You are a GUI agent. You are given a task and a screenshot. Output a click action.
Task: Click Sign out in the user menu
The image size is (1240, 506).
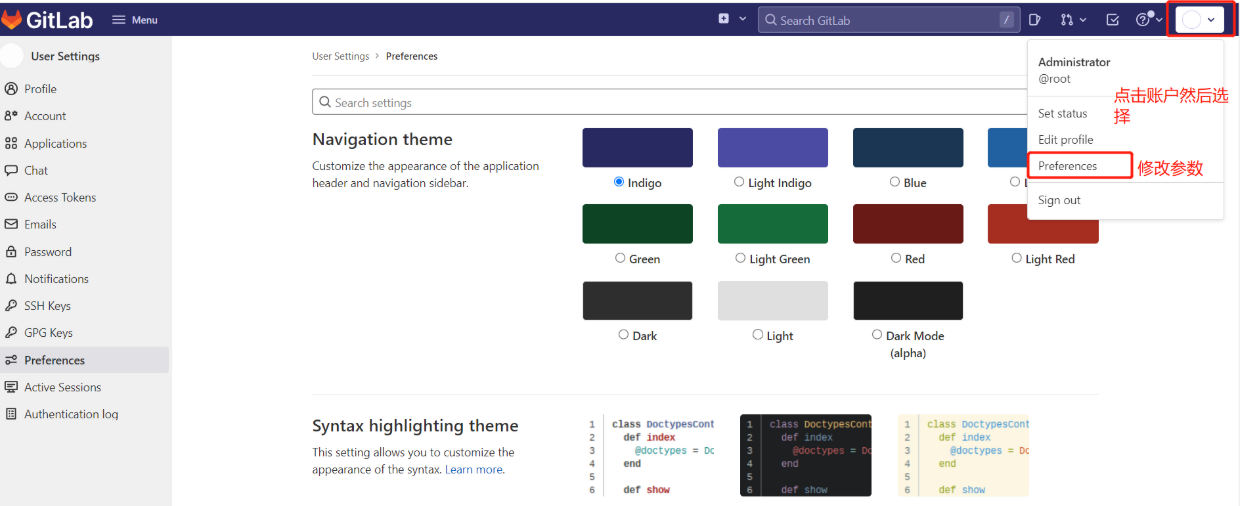click(1059, 200)
